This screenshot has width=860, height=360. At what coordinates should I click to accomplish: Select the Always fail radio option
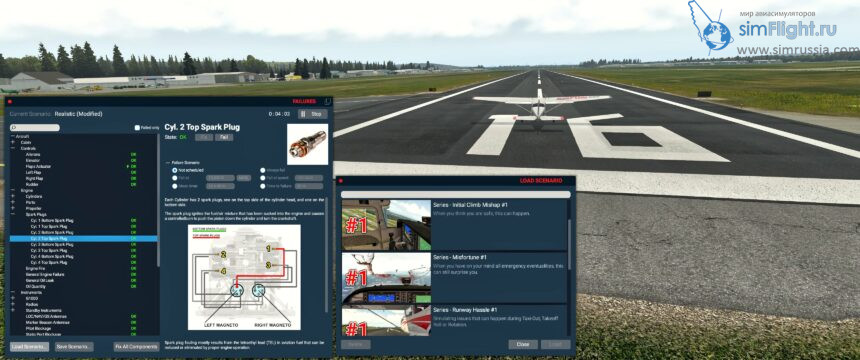click(262, 170)
